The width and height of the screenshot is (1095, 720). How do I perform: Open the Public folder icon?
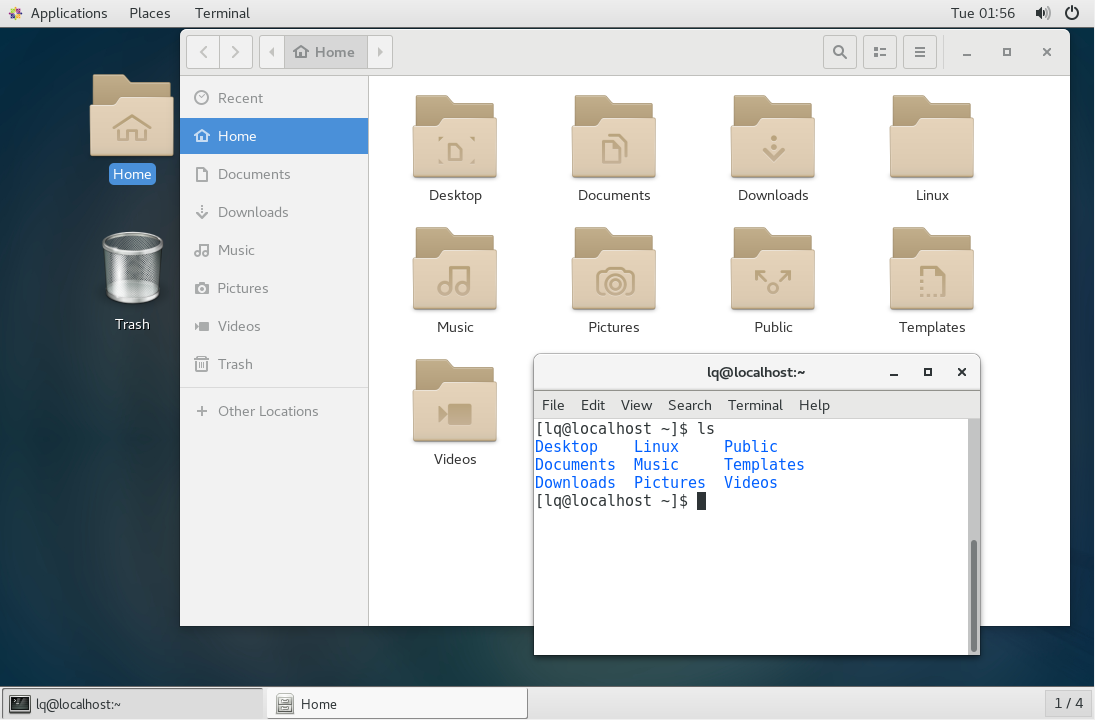pos(773,269)
